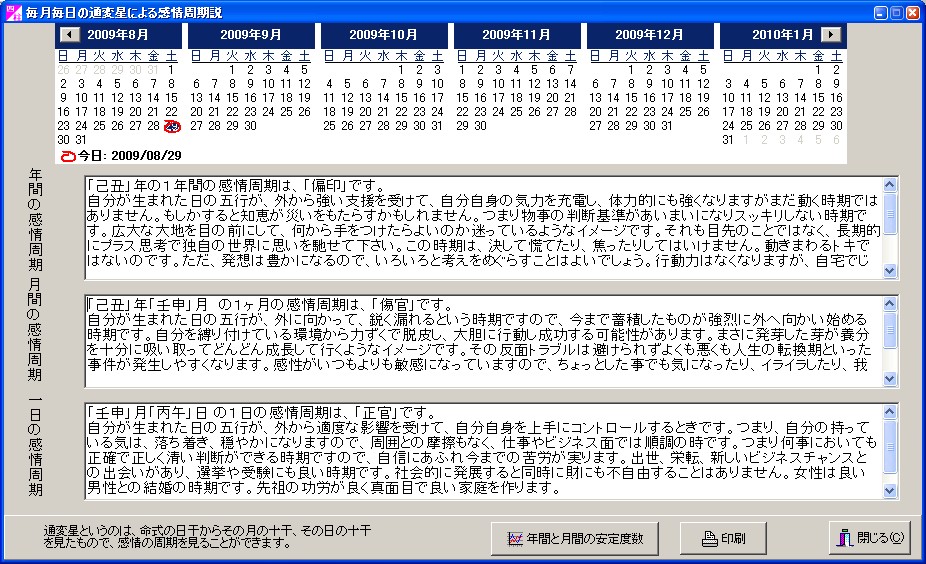Jump to today via 今日: 2009/08/29

click(121, 156)
